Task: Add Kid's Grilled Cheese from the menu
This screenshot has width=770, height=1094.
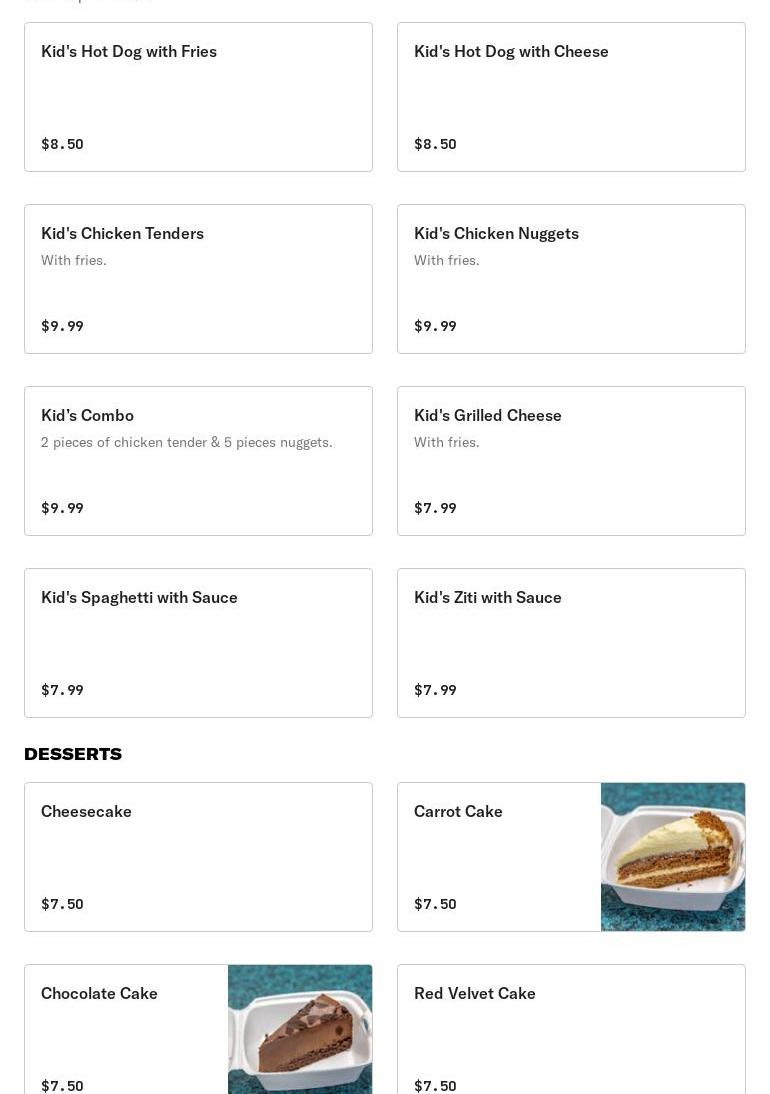Action: pos(571,461)
